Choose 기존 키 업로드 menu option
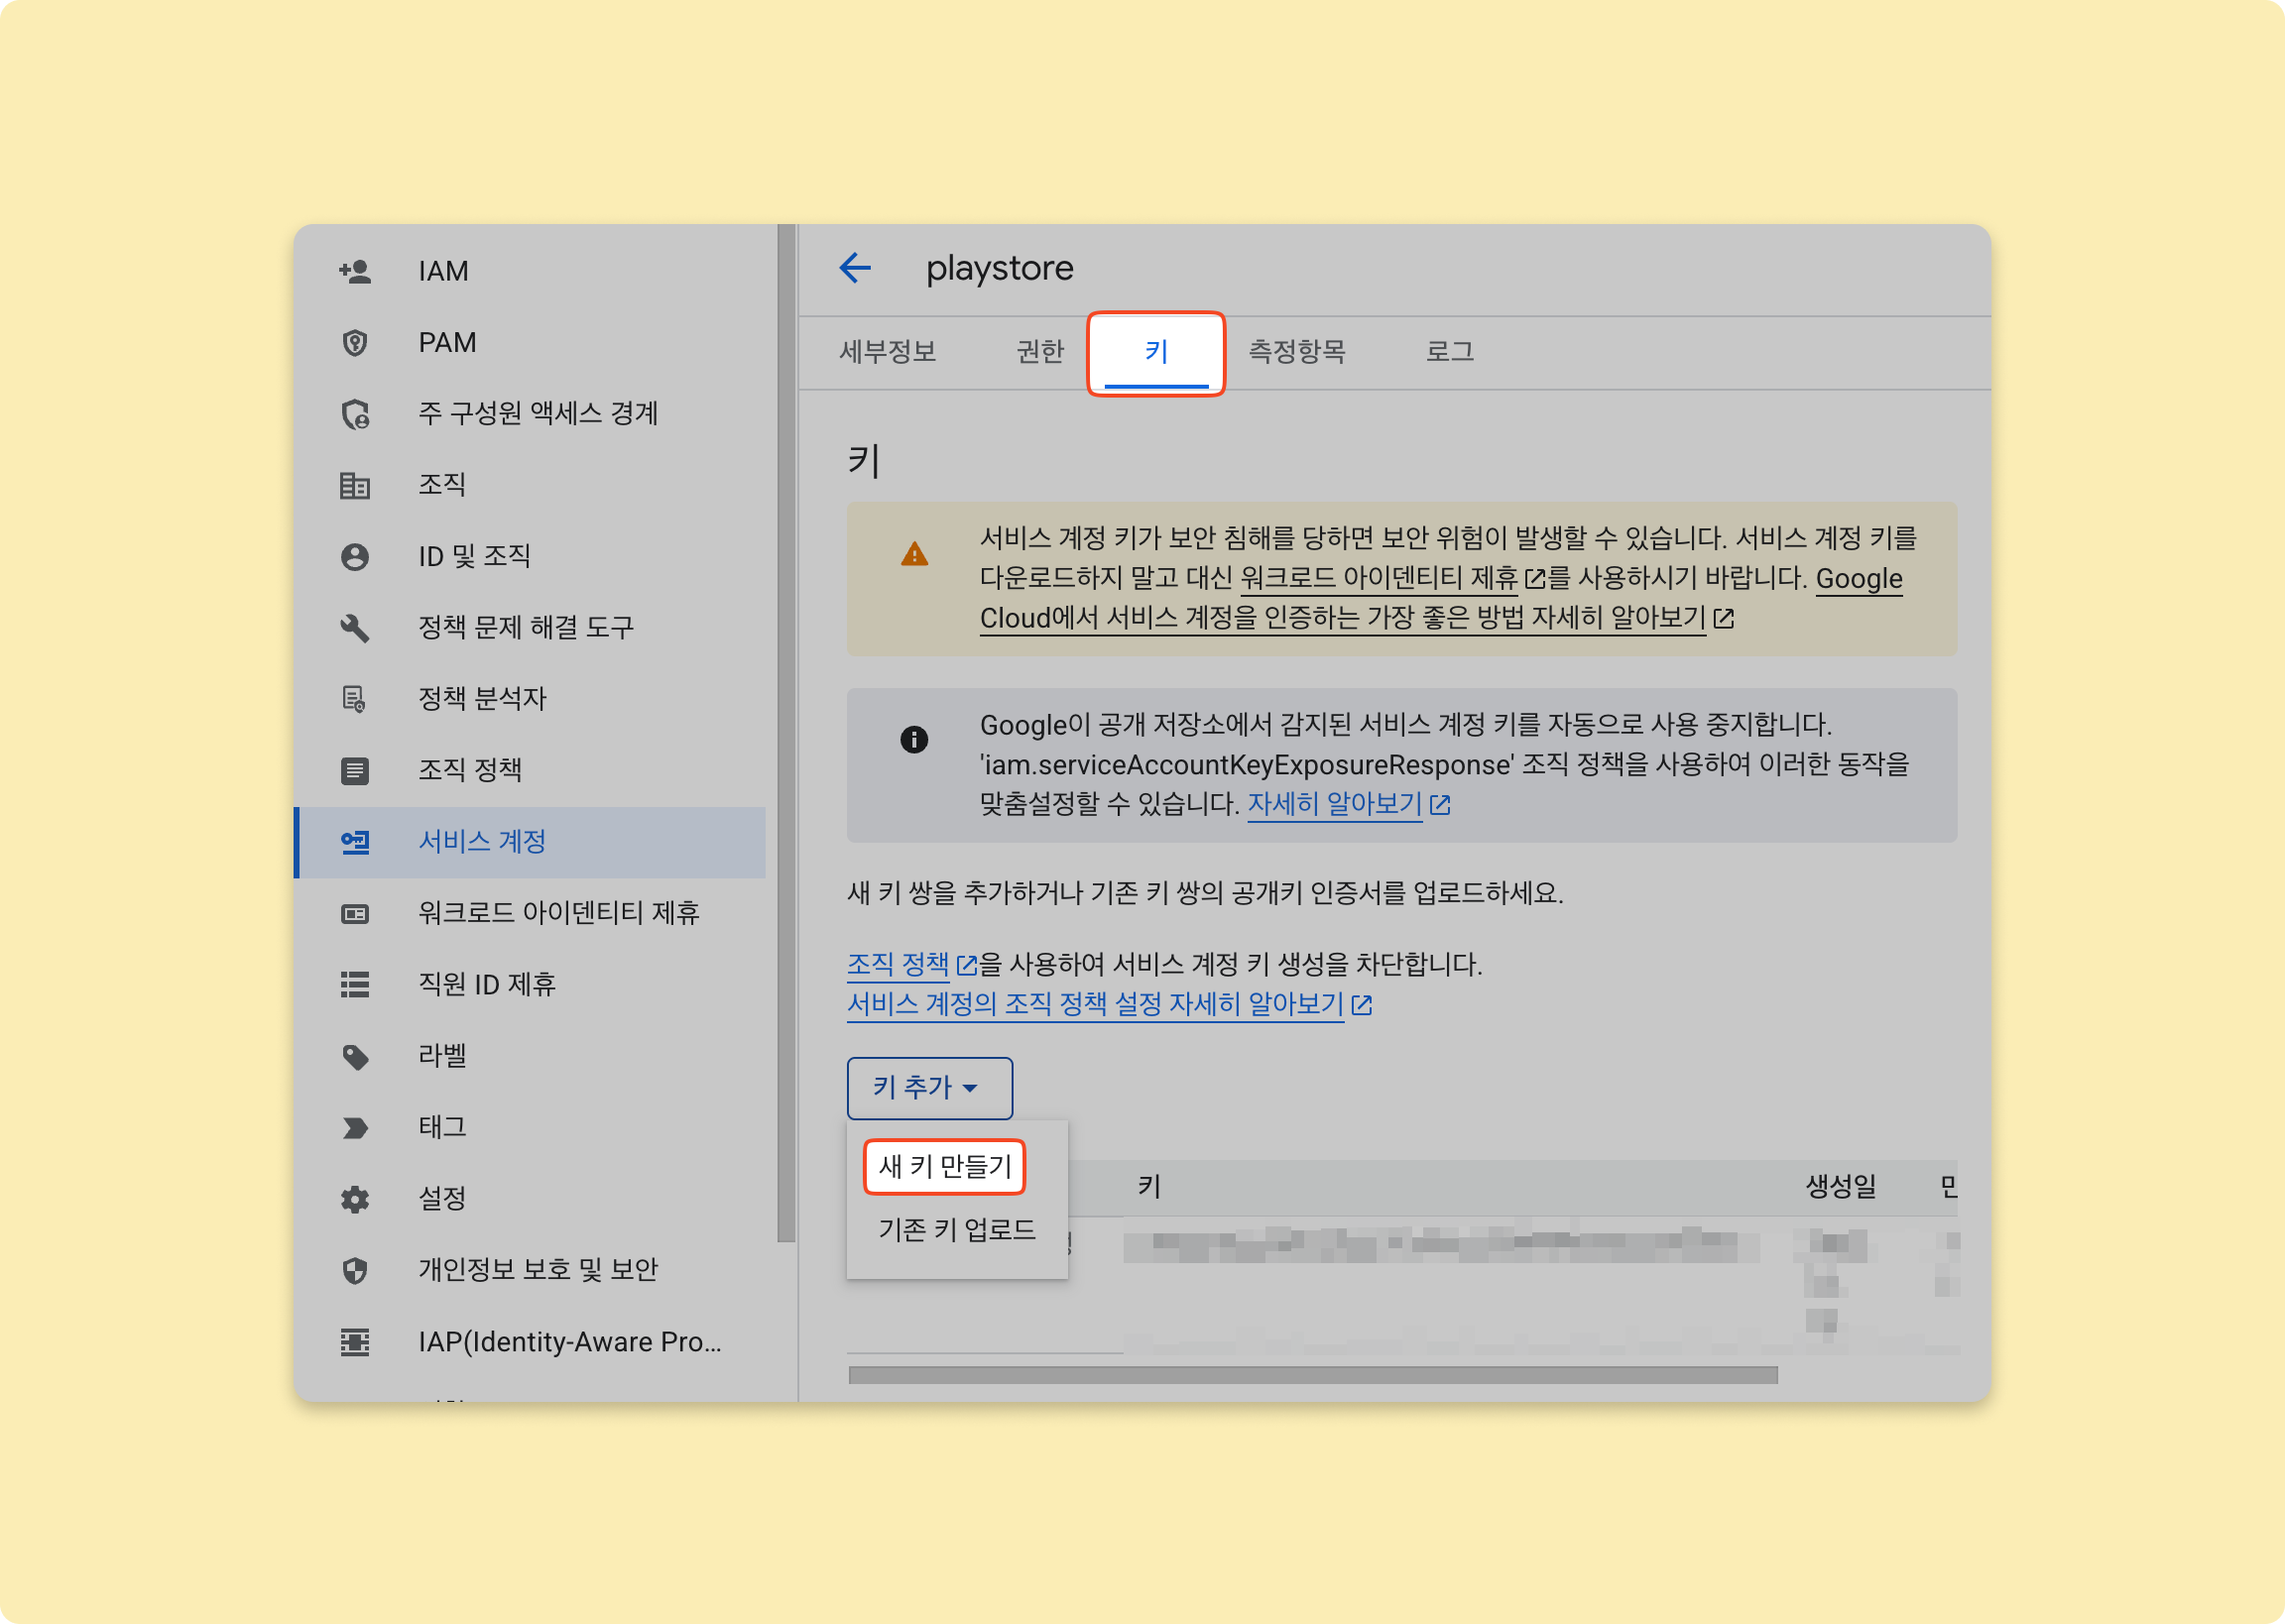This screenshot has height=1624, width=2285. (x=956, y=1230)
